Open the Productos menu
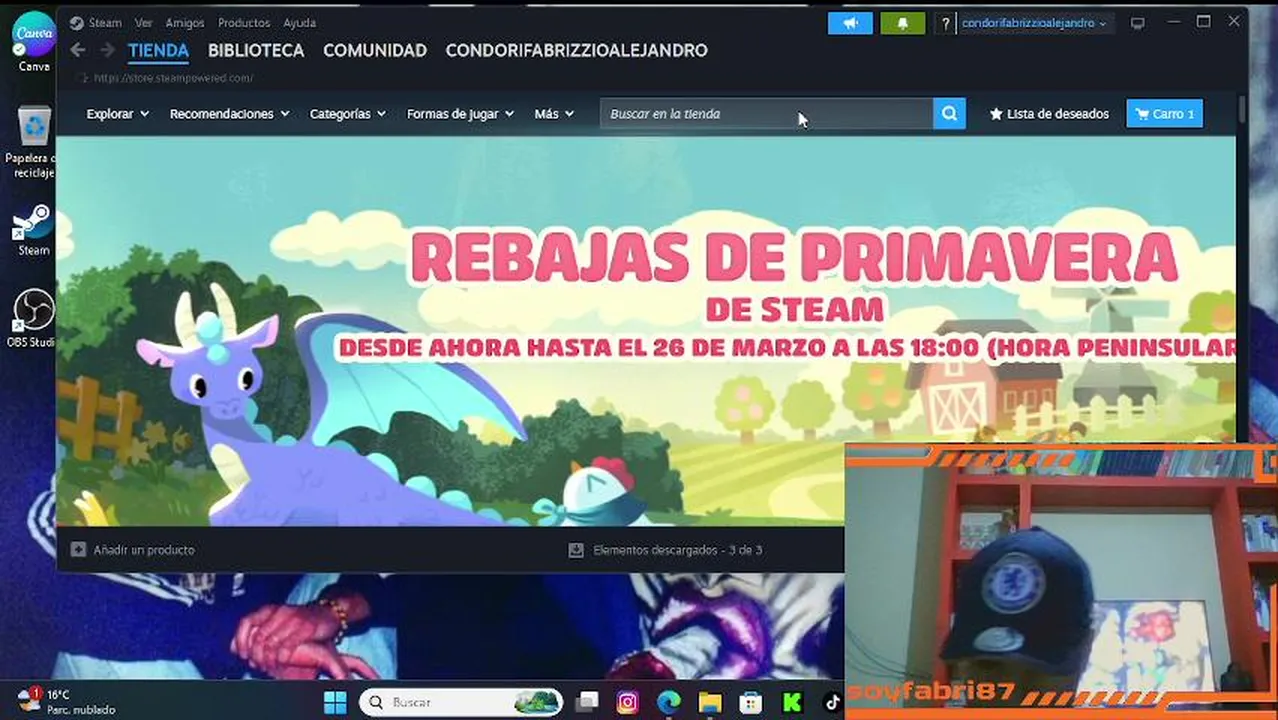The height and width of the screenshot is (720, 1278). pyautogui.click(x=244, y=22)
